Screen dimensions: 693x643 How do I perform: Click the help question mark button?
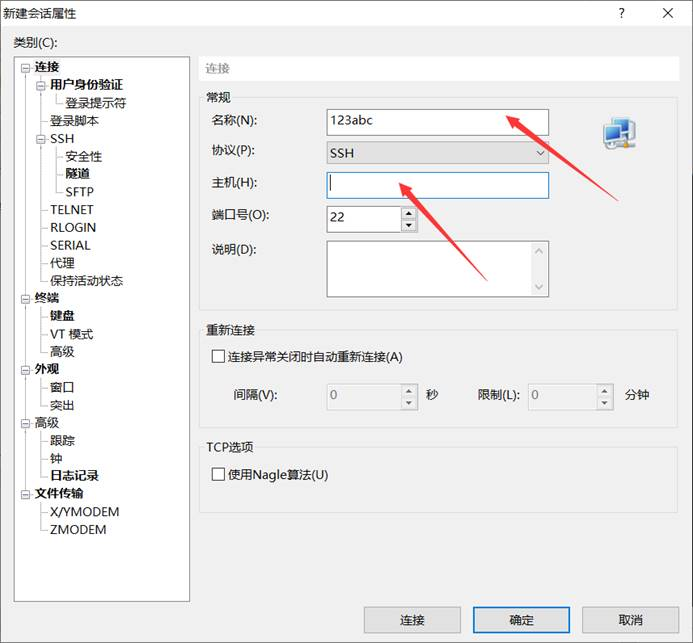click(x=621, y=13)
